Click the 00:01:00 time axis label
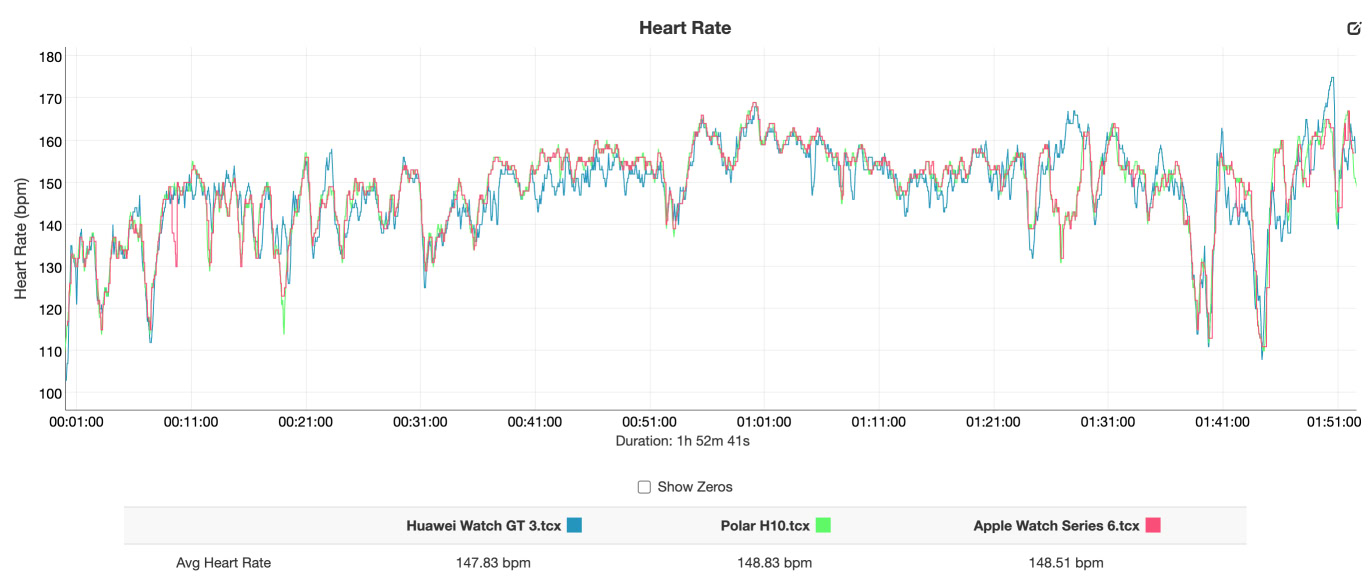This screenshot has height=587, width=1371. pos(76,422)
